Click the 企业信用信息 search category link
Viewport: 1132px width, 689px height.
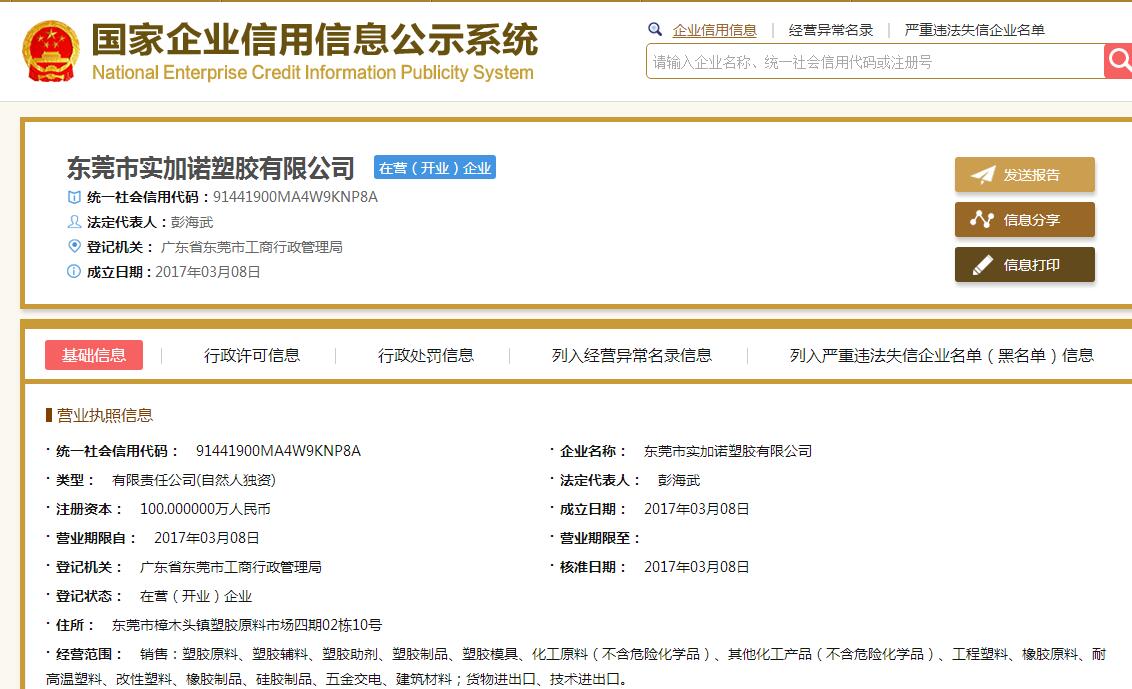coord(715,30)
